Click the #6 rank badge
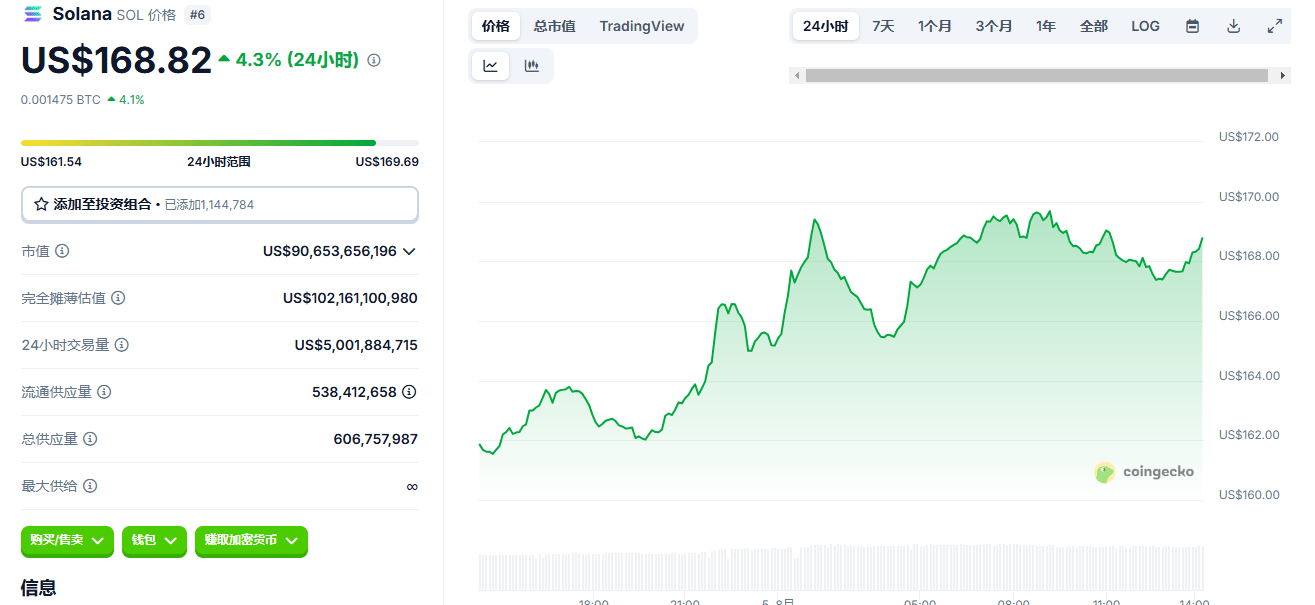 coord(197,14)
